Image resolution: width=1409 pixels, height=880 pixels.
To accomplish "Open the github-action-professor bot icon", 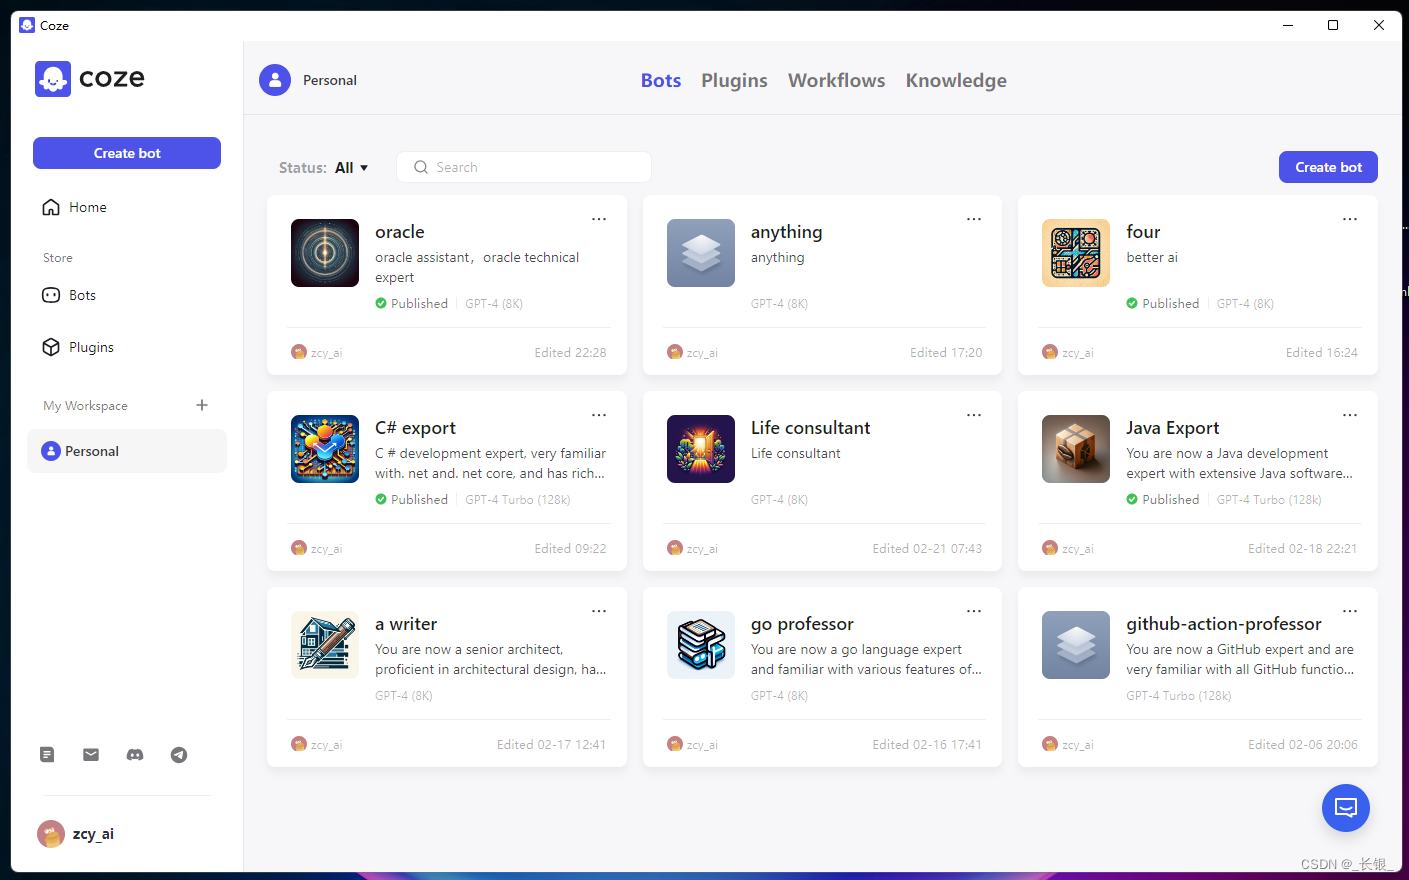I will click(1076, 645).
